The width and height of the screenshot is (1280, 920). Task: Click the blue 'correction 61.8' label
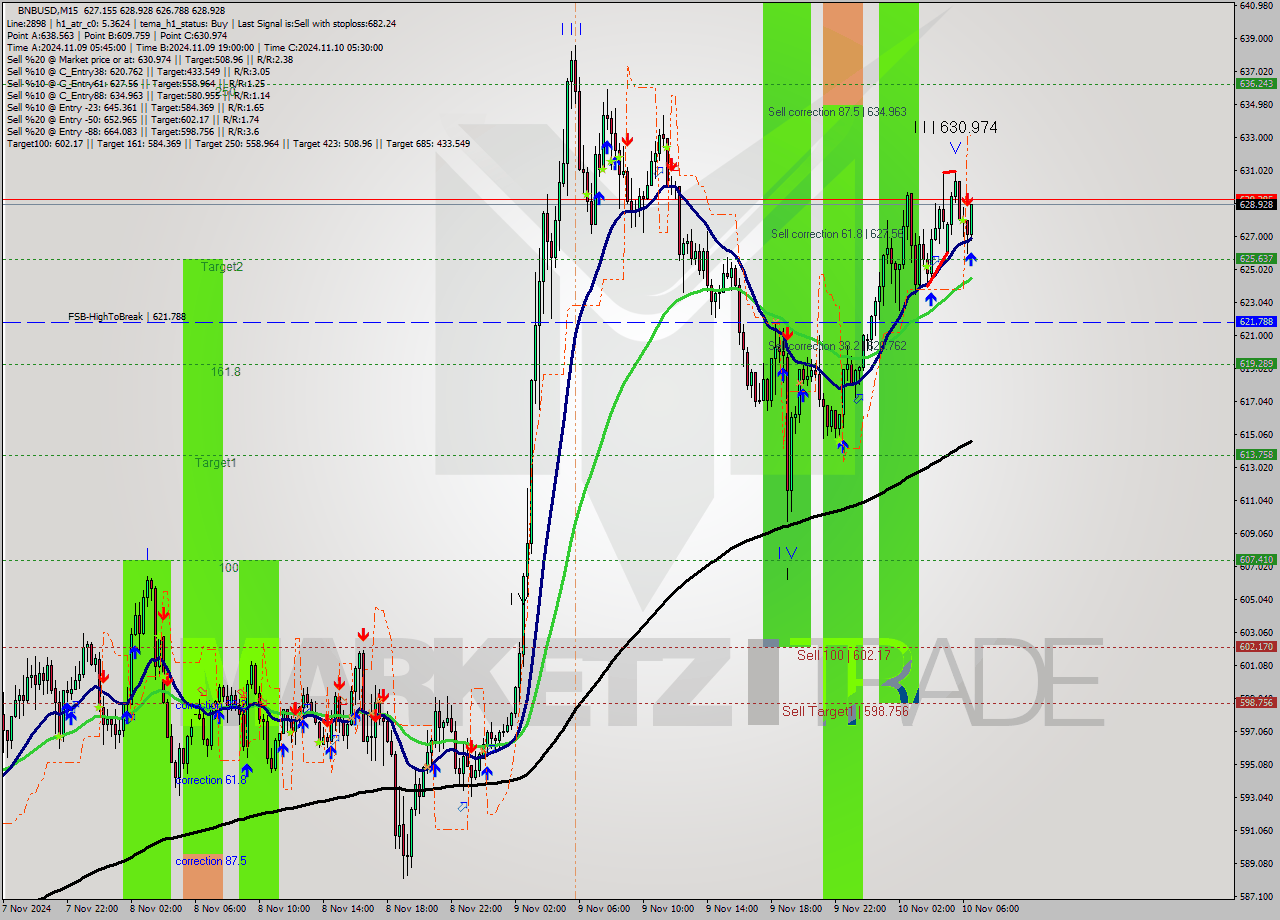click(x=210, y=780)
